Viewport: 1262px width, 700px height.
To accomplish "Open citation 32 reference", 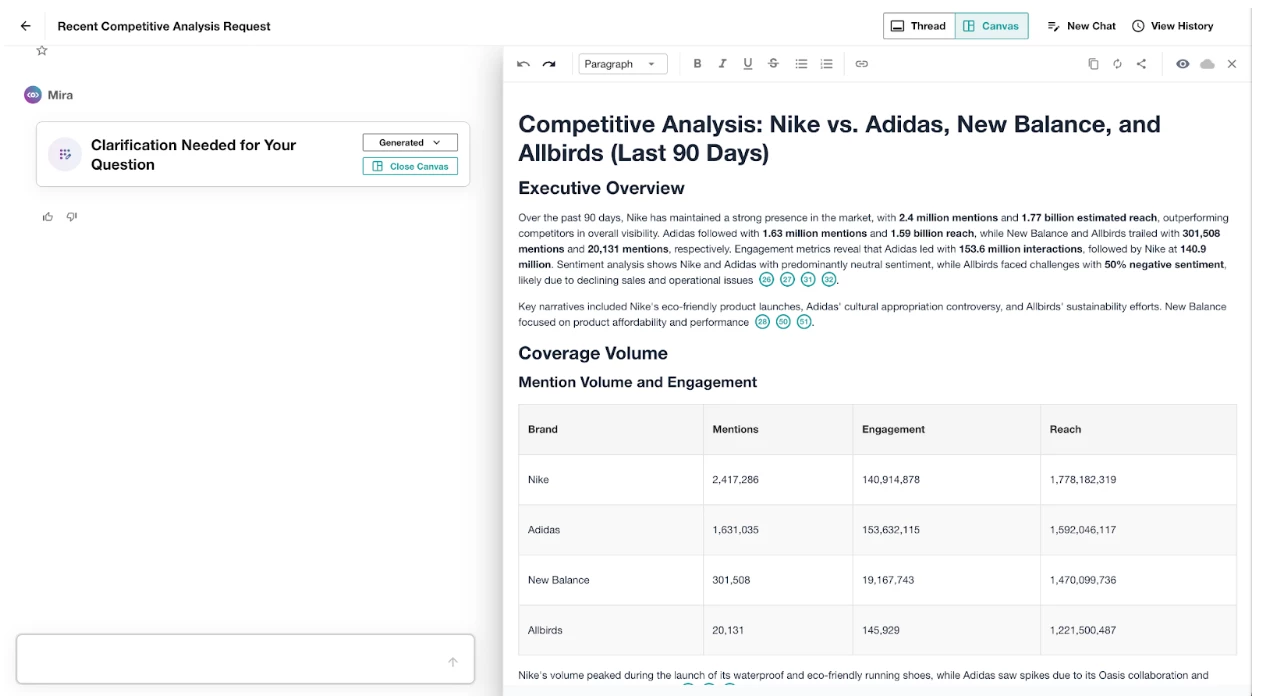I will pos(829,280).
